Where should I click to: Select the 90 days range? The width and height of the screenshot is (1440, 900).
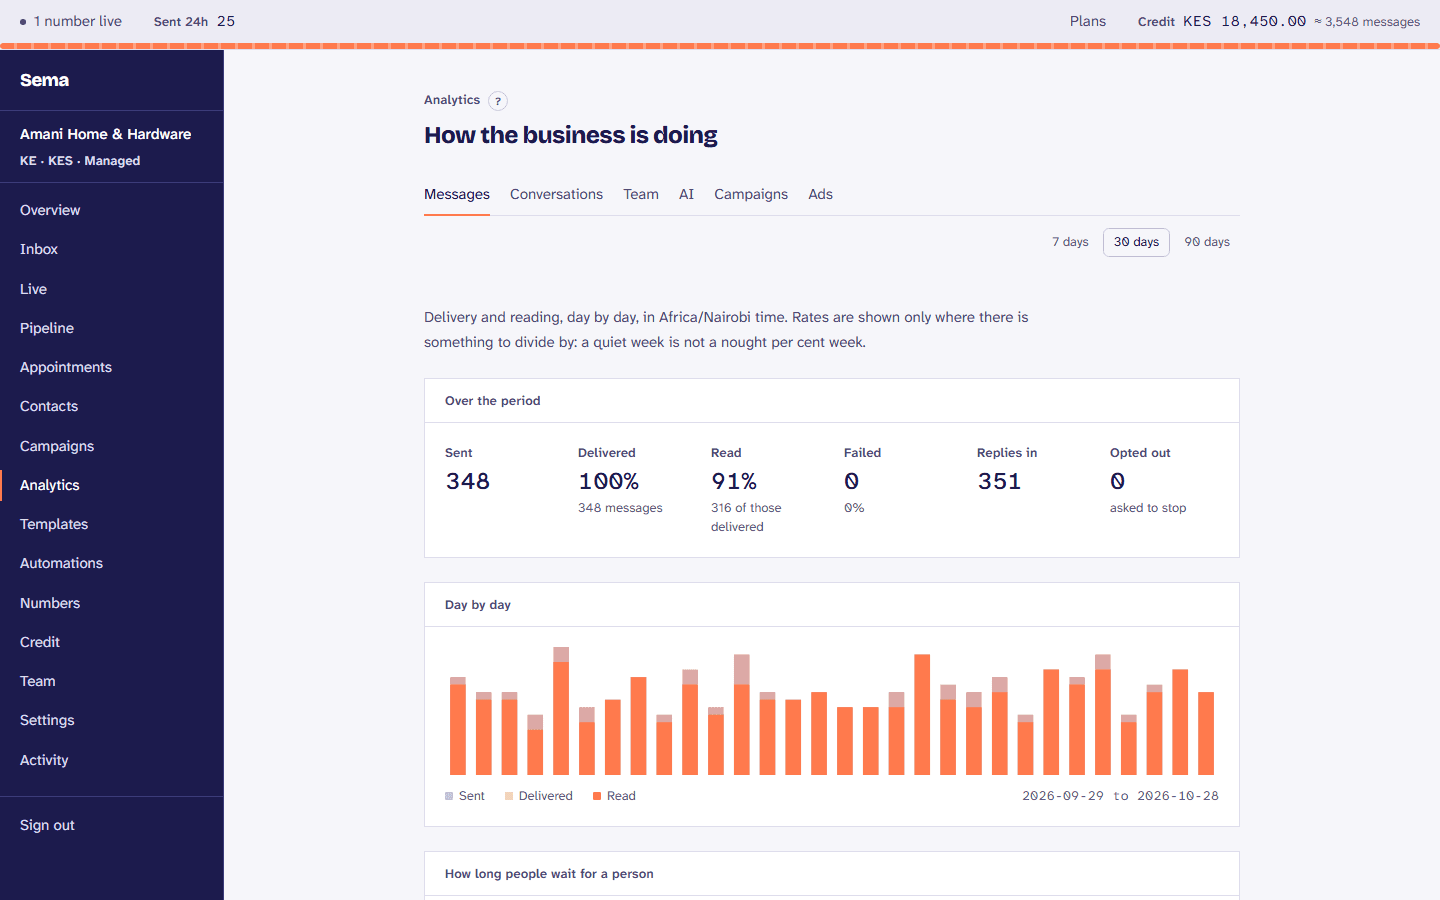pos(1207,242)
